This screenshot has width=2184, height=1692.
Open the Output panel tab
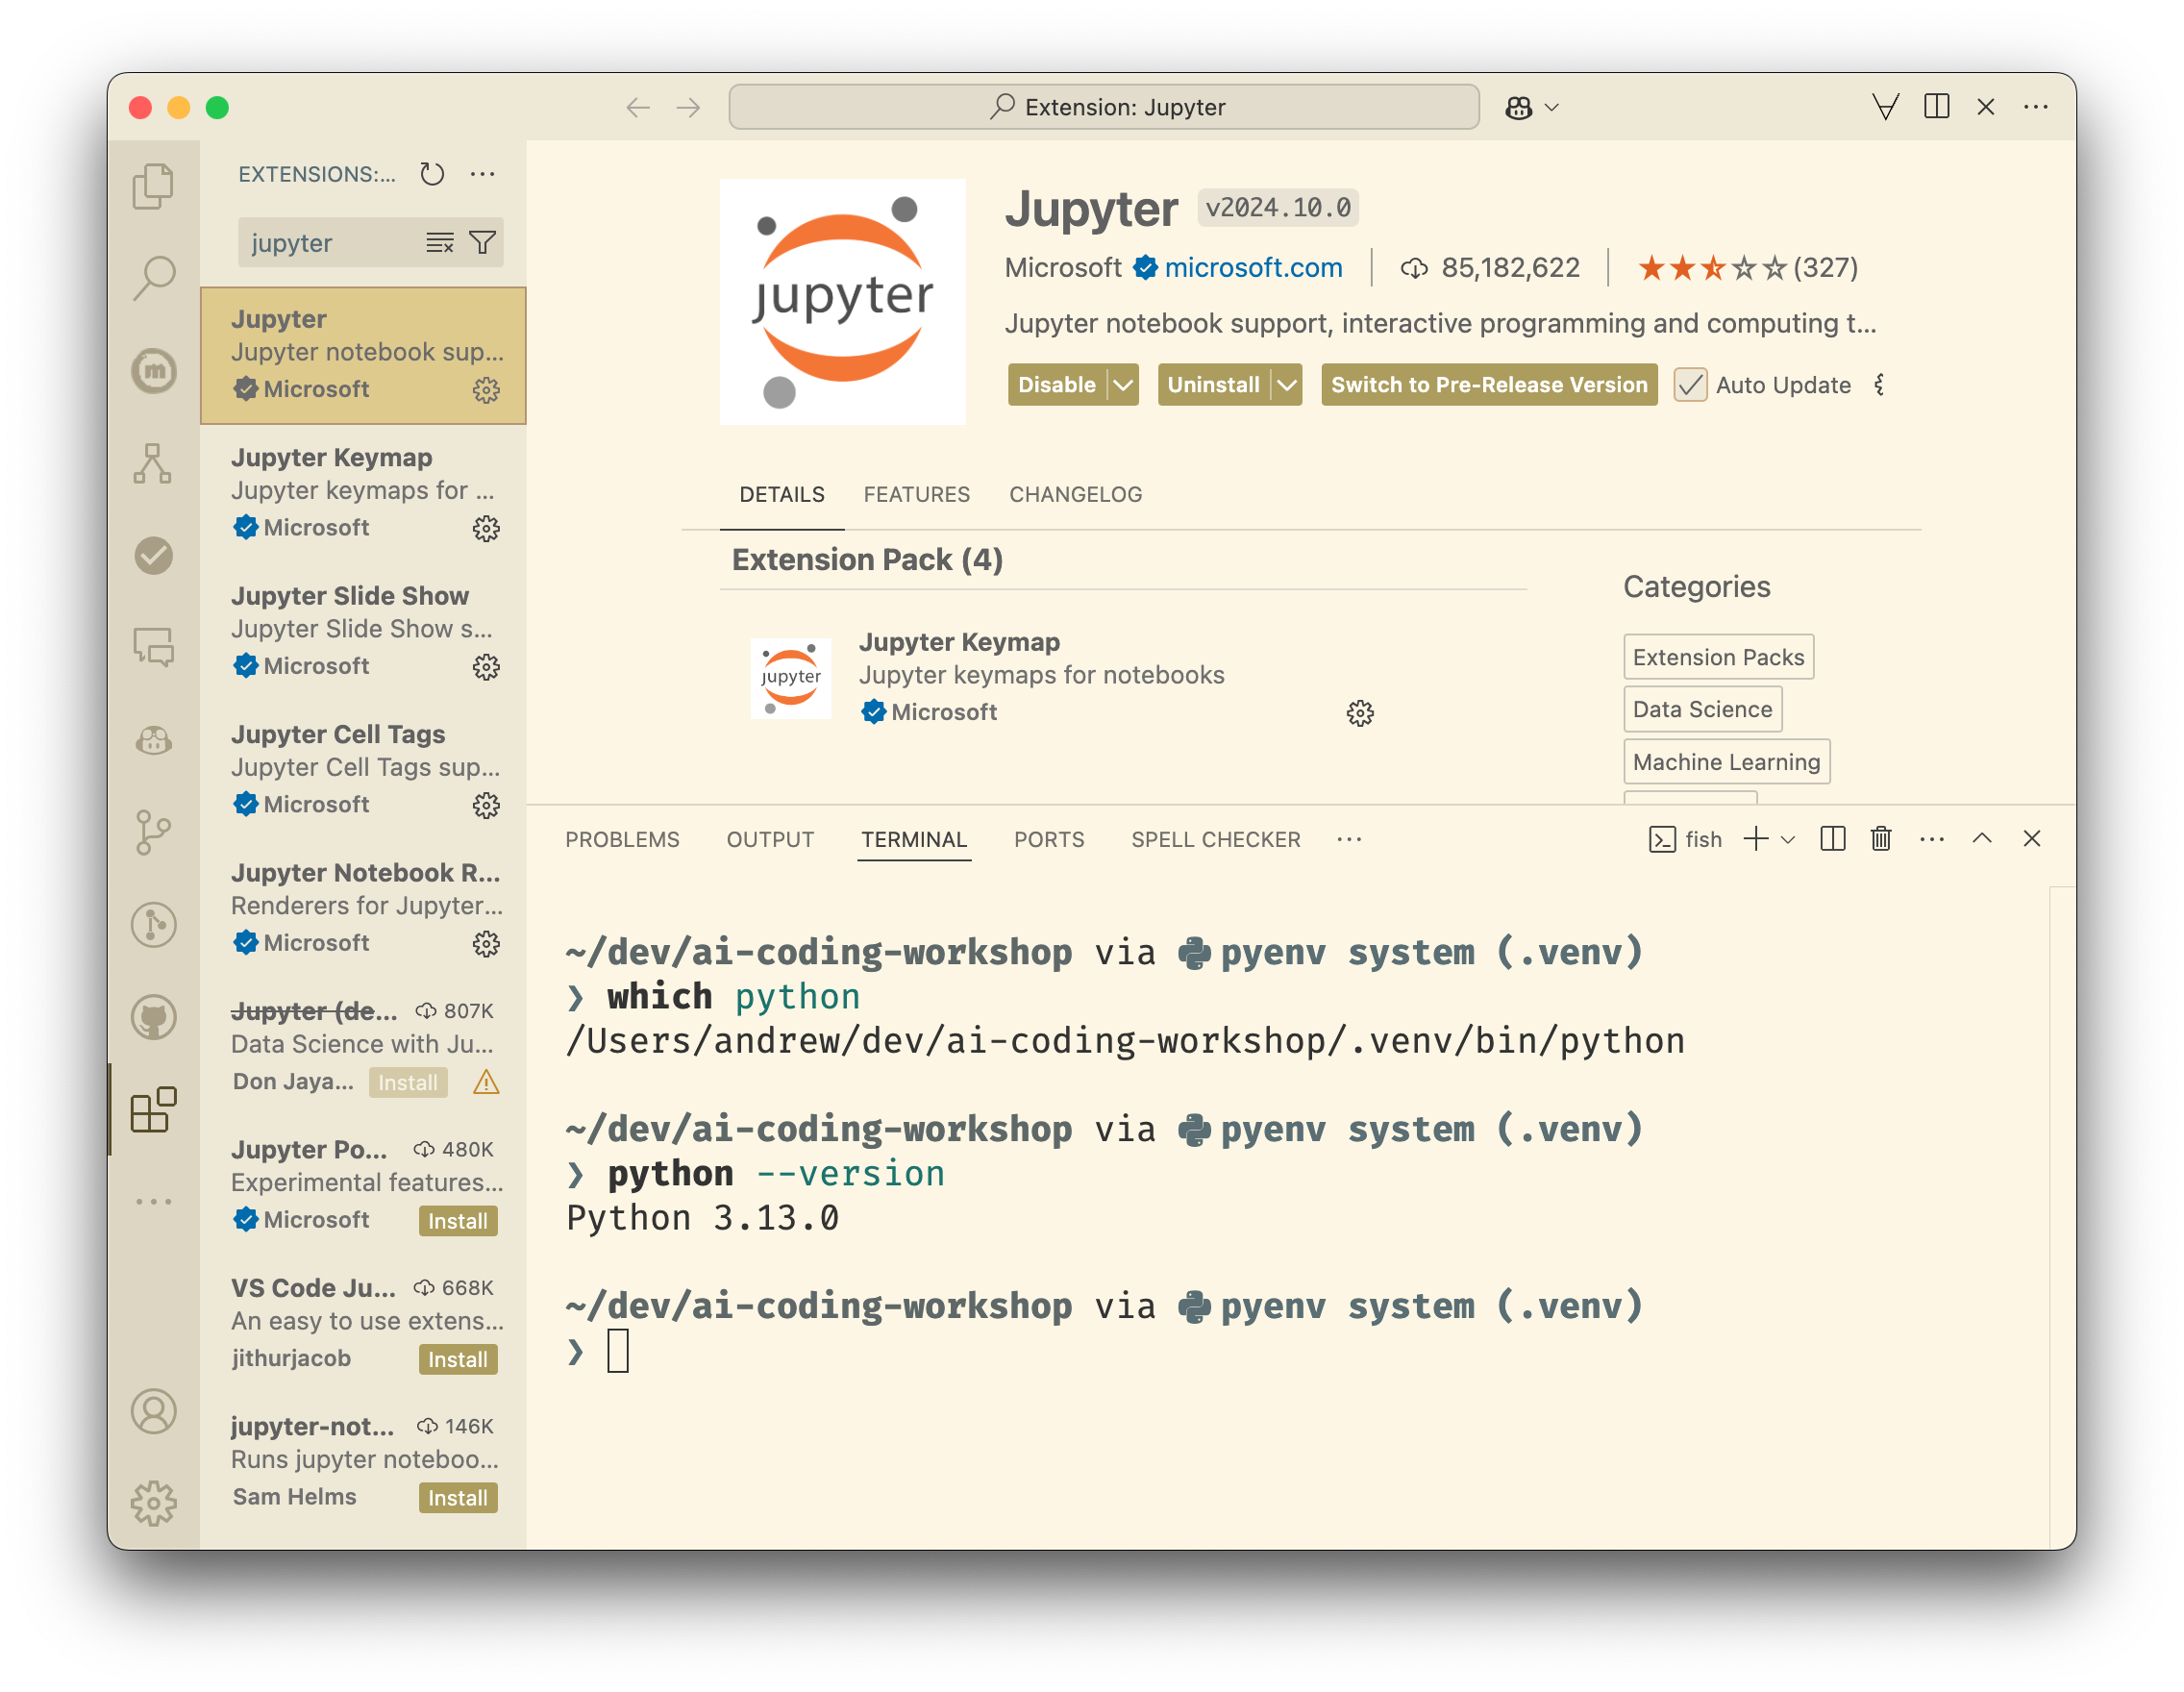pos(770,839)
